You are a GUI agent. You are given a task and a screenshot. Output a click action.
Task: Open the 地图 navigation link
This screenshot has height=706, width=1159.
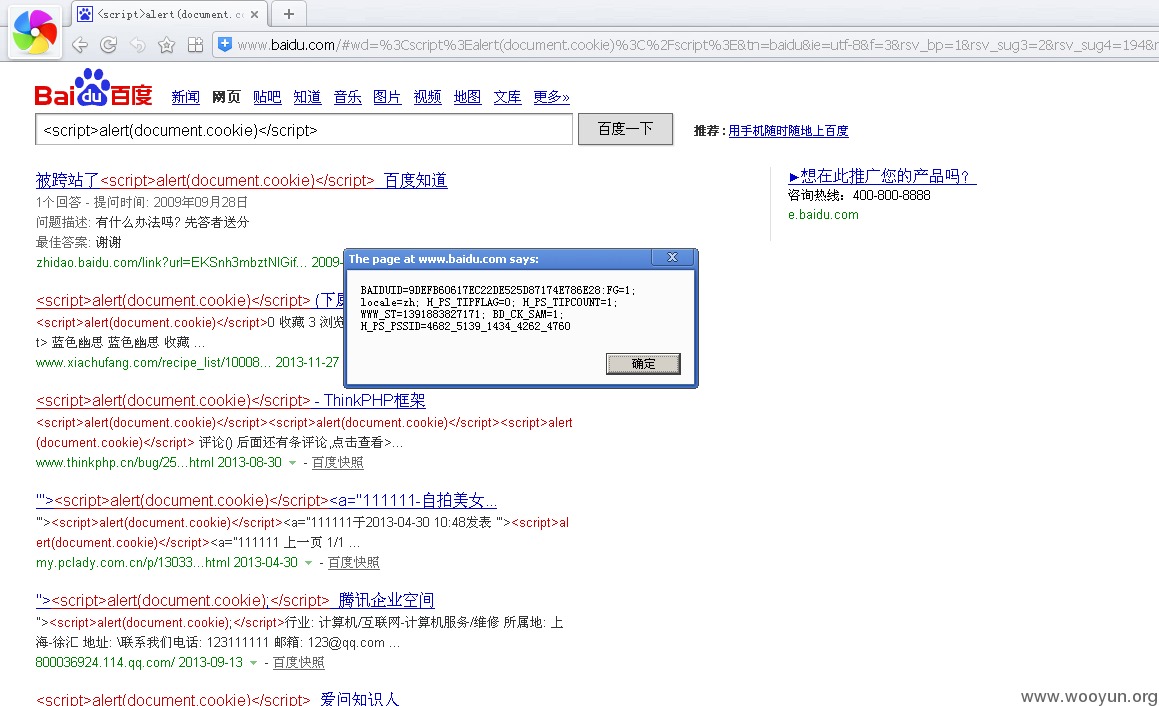[467, 97]
